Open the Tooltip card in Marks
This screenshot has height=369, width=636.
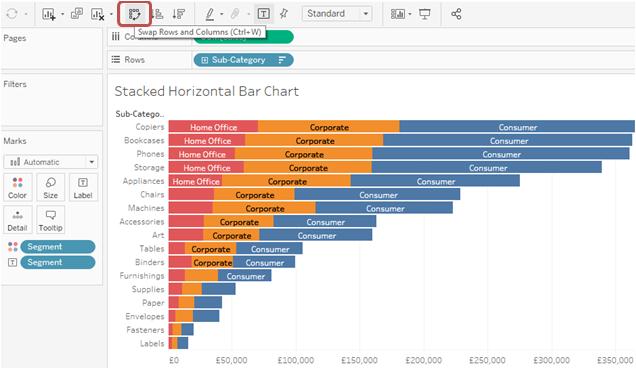[50, 220]
